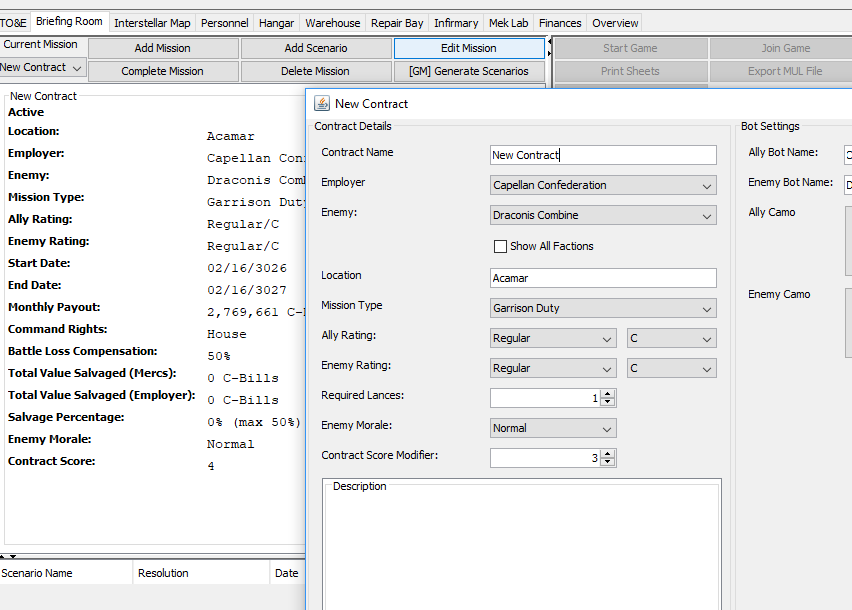
Task: Click the Required Lances number field
Action: 546,398
